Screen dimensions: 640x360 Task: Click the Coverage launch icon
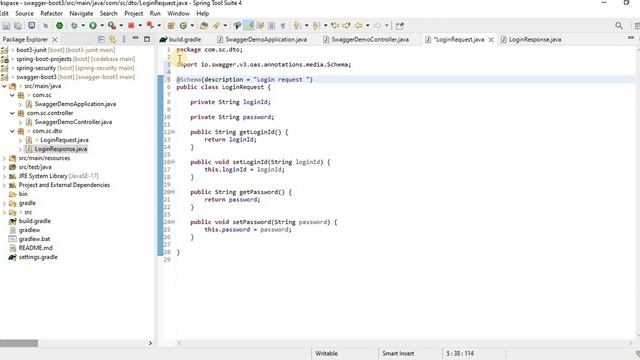tap(112, 26)
